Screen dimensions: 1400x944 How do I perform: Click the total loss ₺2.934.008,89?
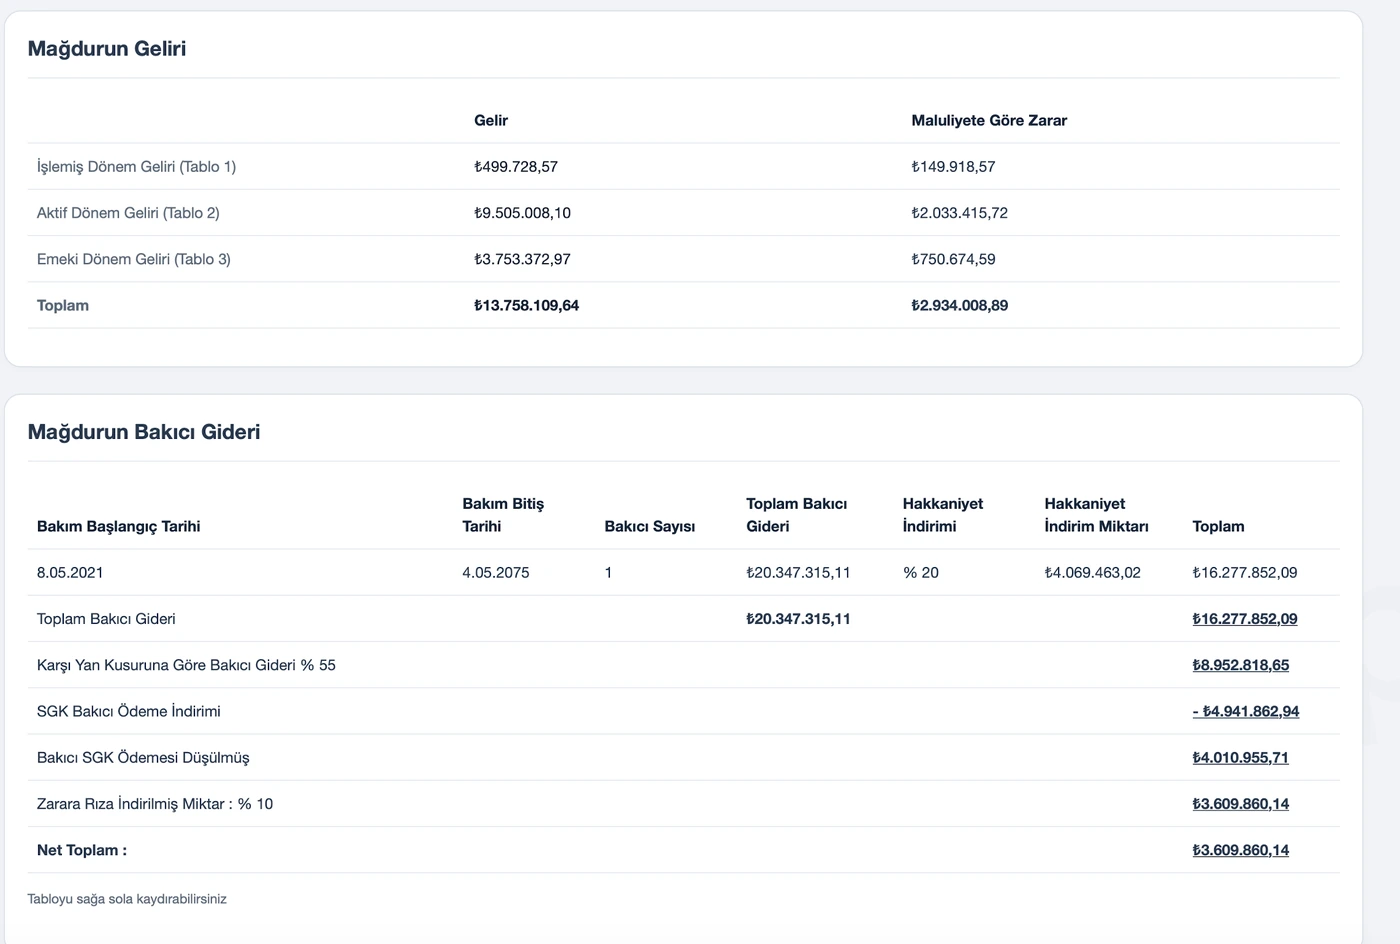click(960, 305)
